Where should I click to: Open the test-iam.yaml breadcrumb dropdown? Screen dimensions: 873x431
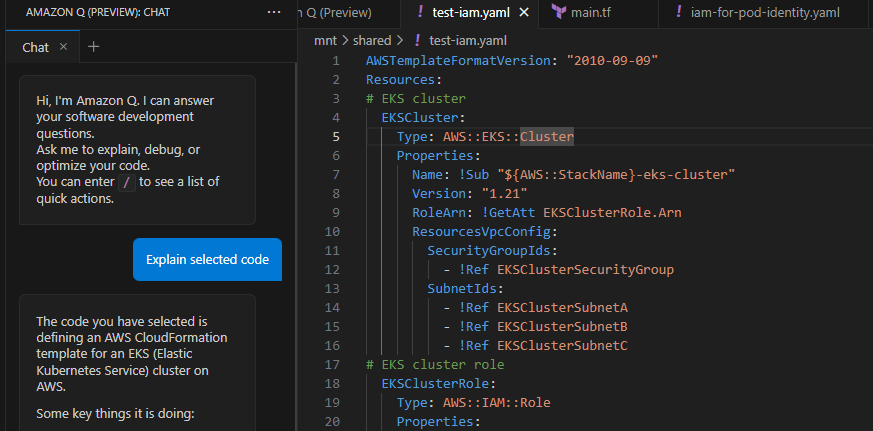coord(465,40)
